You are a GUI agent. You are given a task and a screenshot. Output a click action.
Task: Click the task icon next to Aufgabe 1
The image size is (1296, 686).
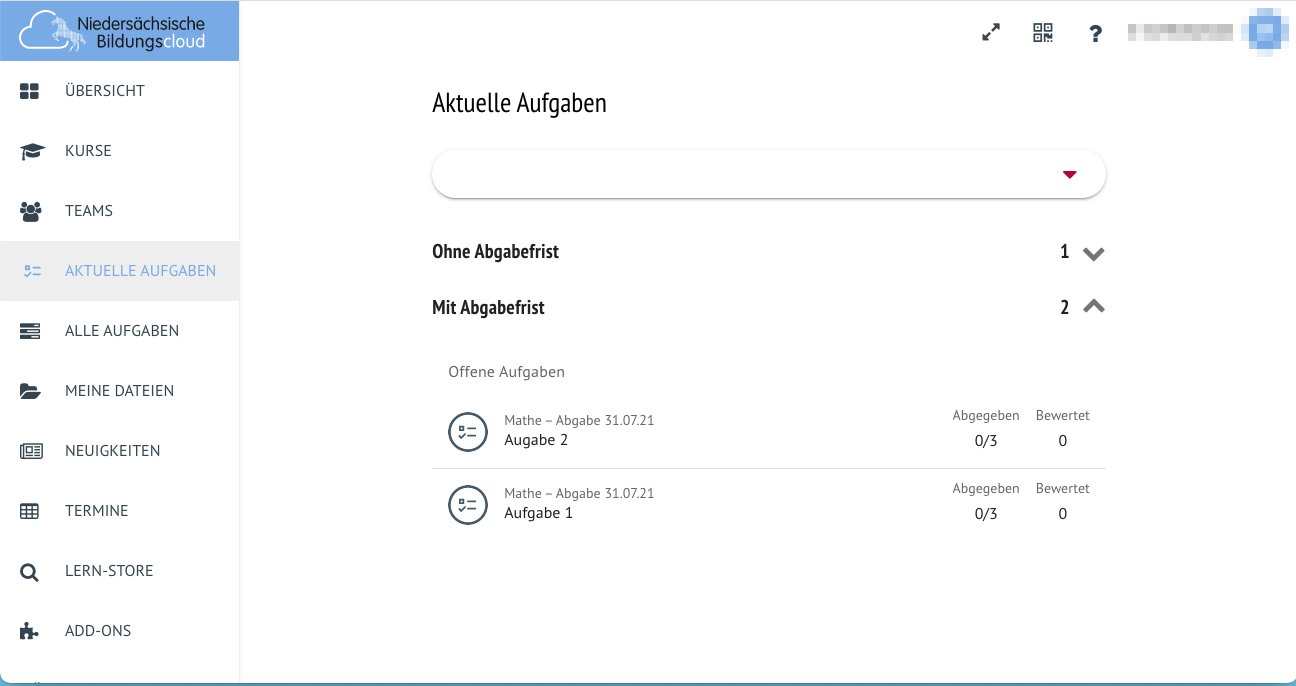pos(467,505)
